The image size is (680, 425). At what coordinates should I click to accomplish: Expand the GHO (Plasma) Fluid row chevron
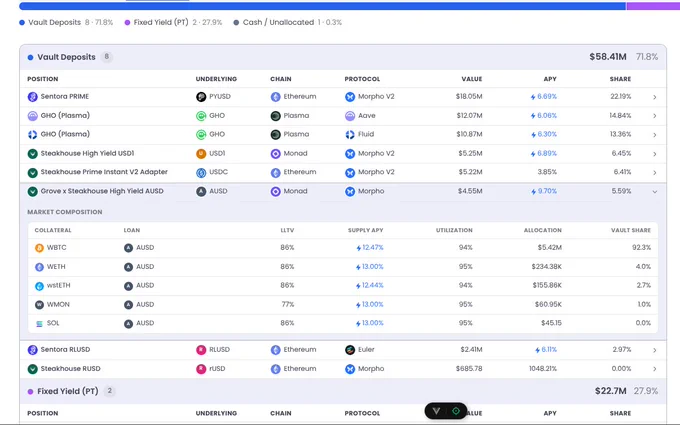655,135
